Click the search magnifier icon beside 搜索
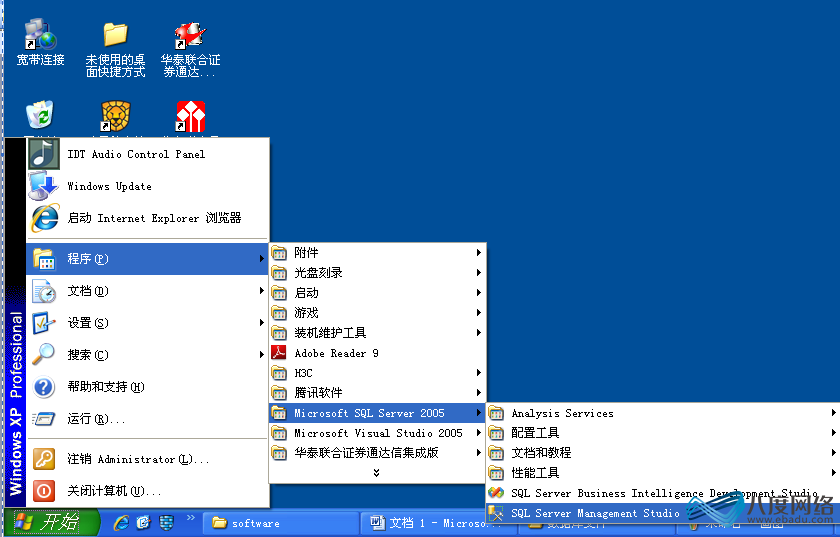 43,354
